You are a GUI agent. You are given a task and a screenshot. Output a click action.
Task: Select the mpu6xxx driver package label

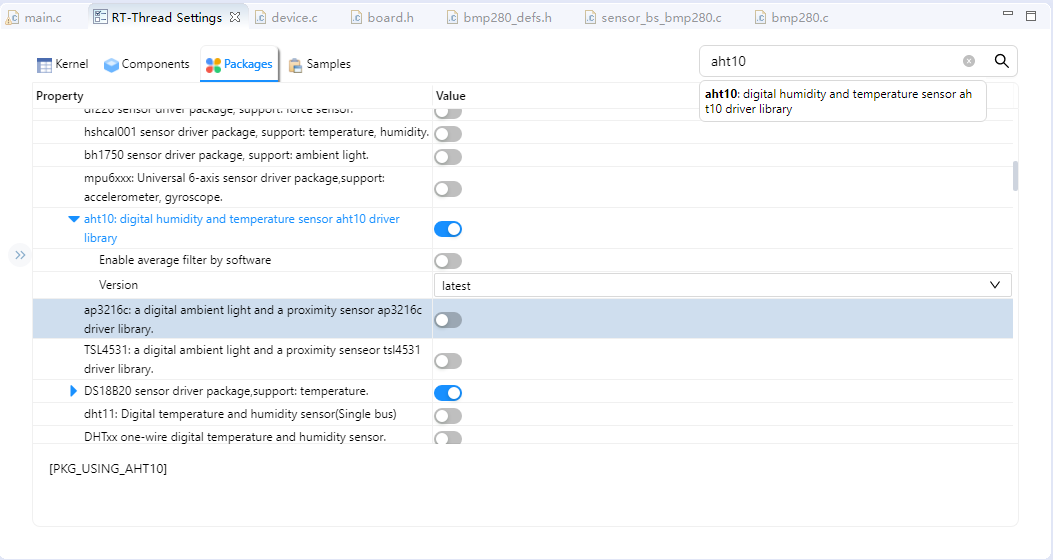[234, 187]
